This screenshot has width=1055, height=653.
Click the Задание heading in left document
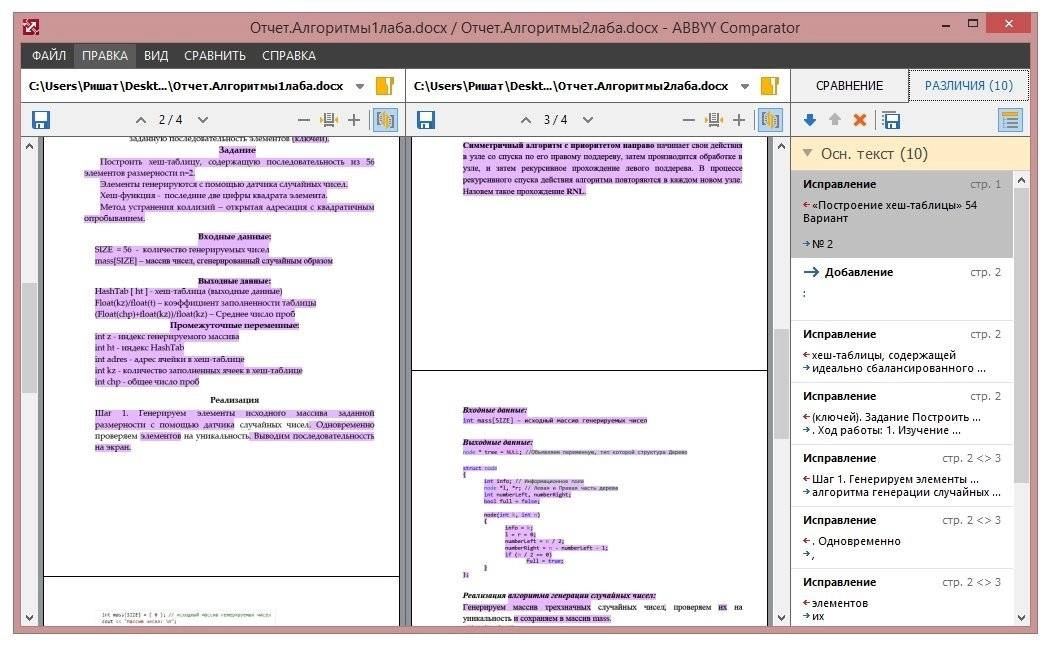click(x=238, y=150)
